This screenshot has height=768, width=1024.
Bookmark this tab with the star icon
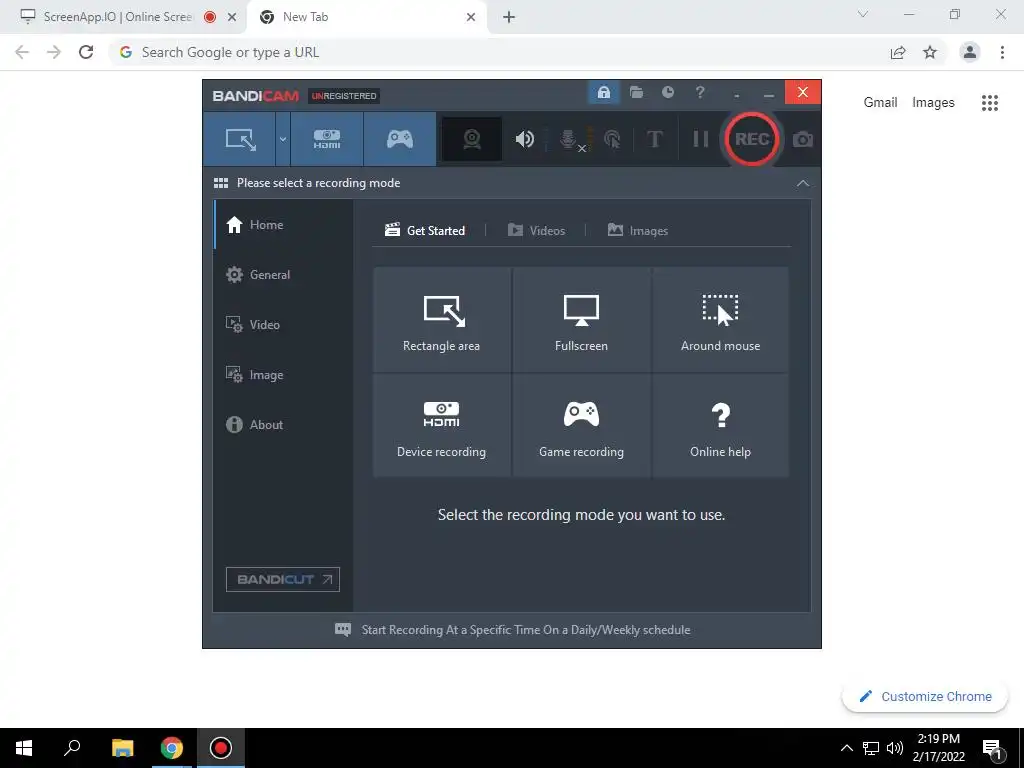(930, 52)
